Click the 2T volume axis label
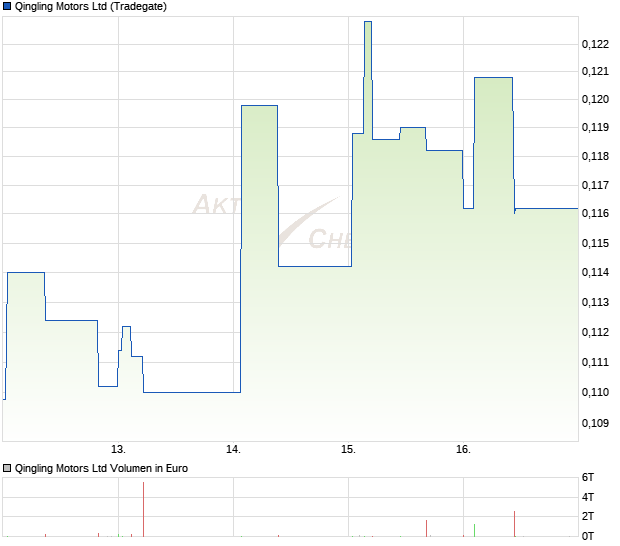Viewport: 620px width, 546px height. 588,516
